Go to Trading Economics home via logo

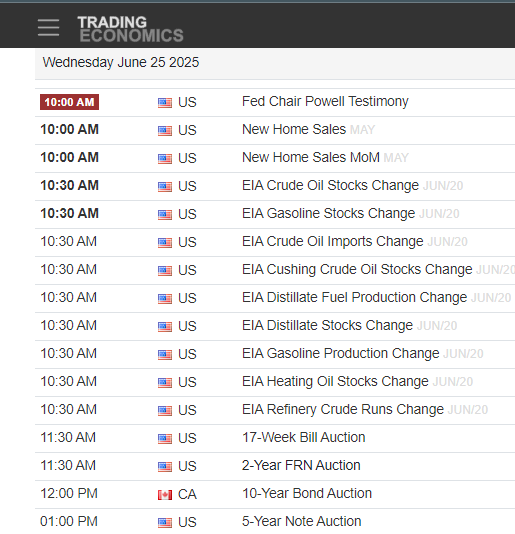click(x=130, y=29)
